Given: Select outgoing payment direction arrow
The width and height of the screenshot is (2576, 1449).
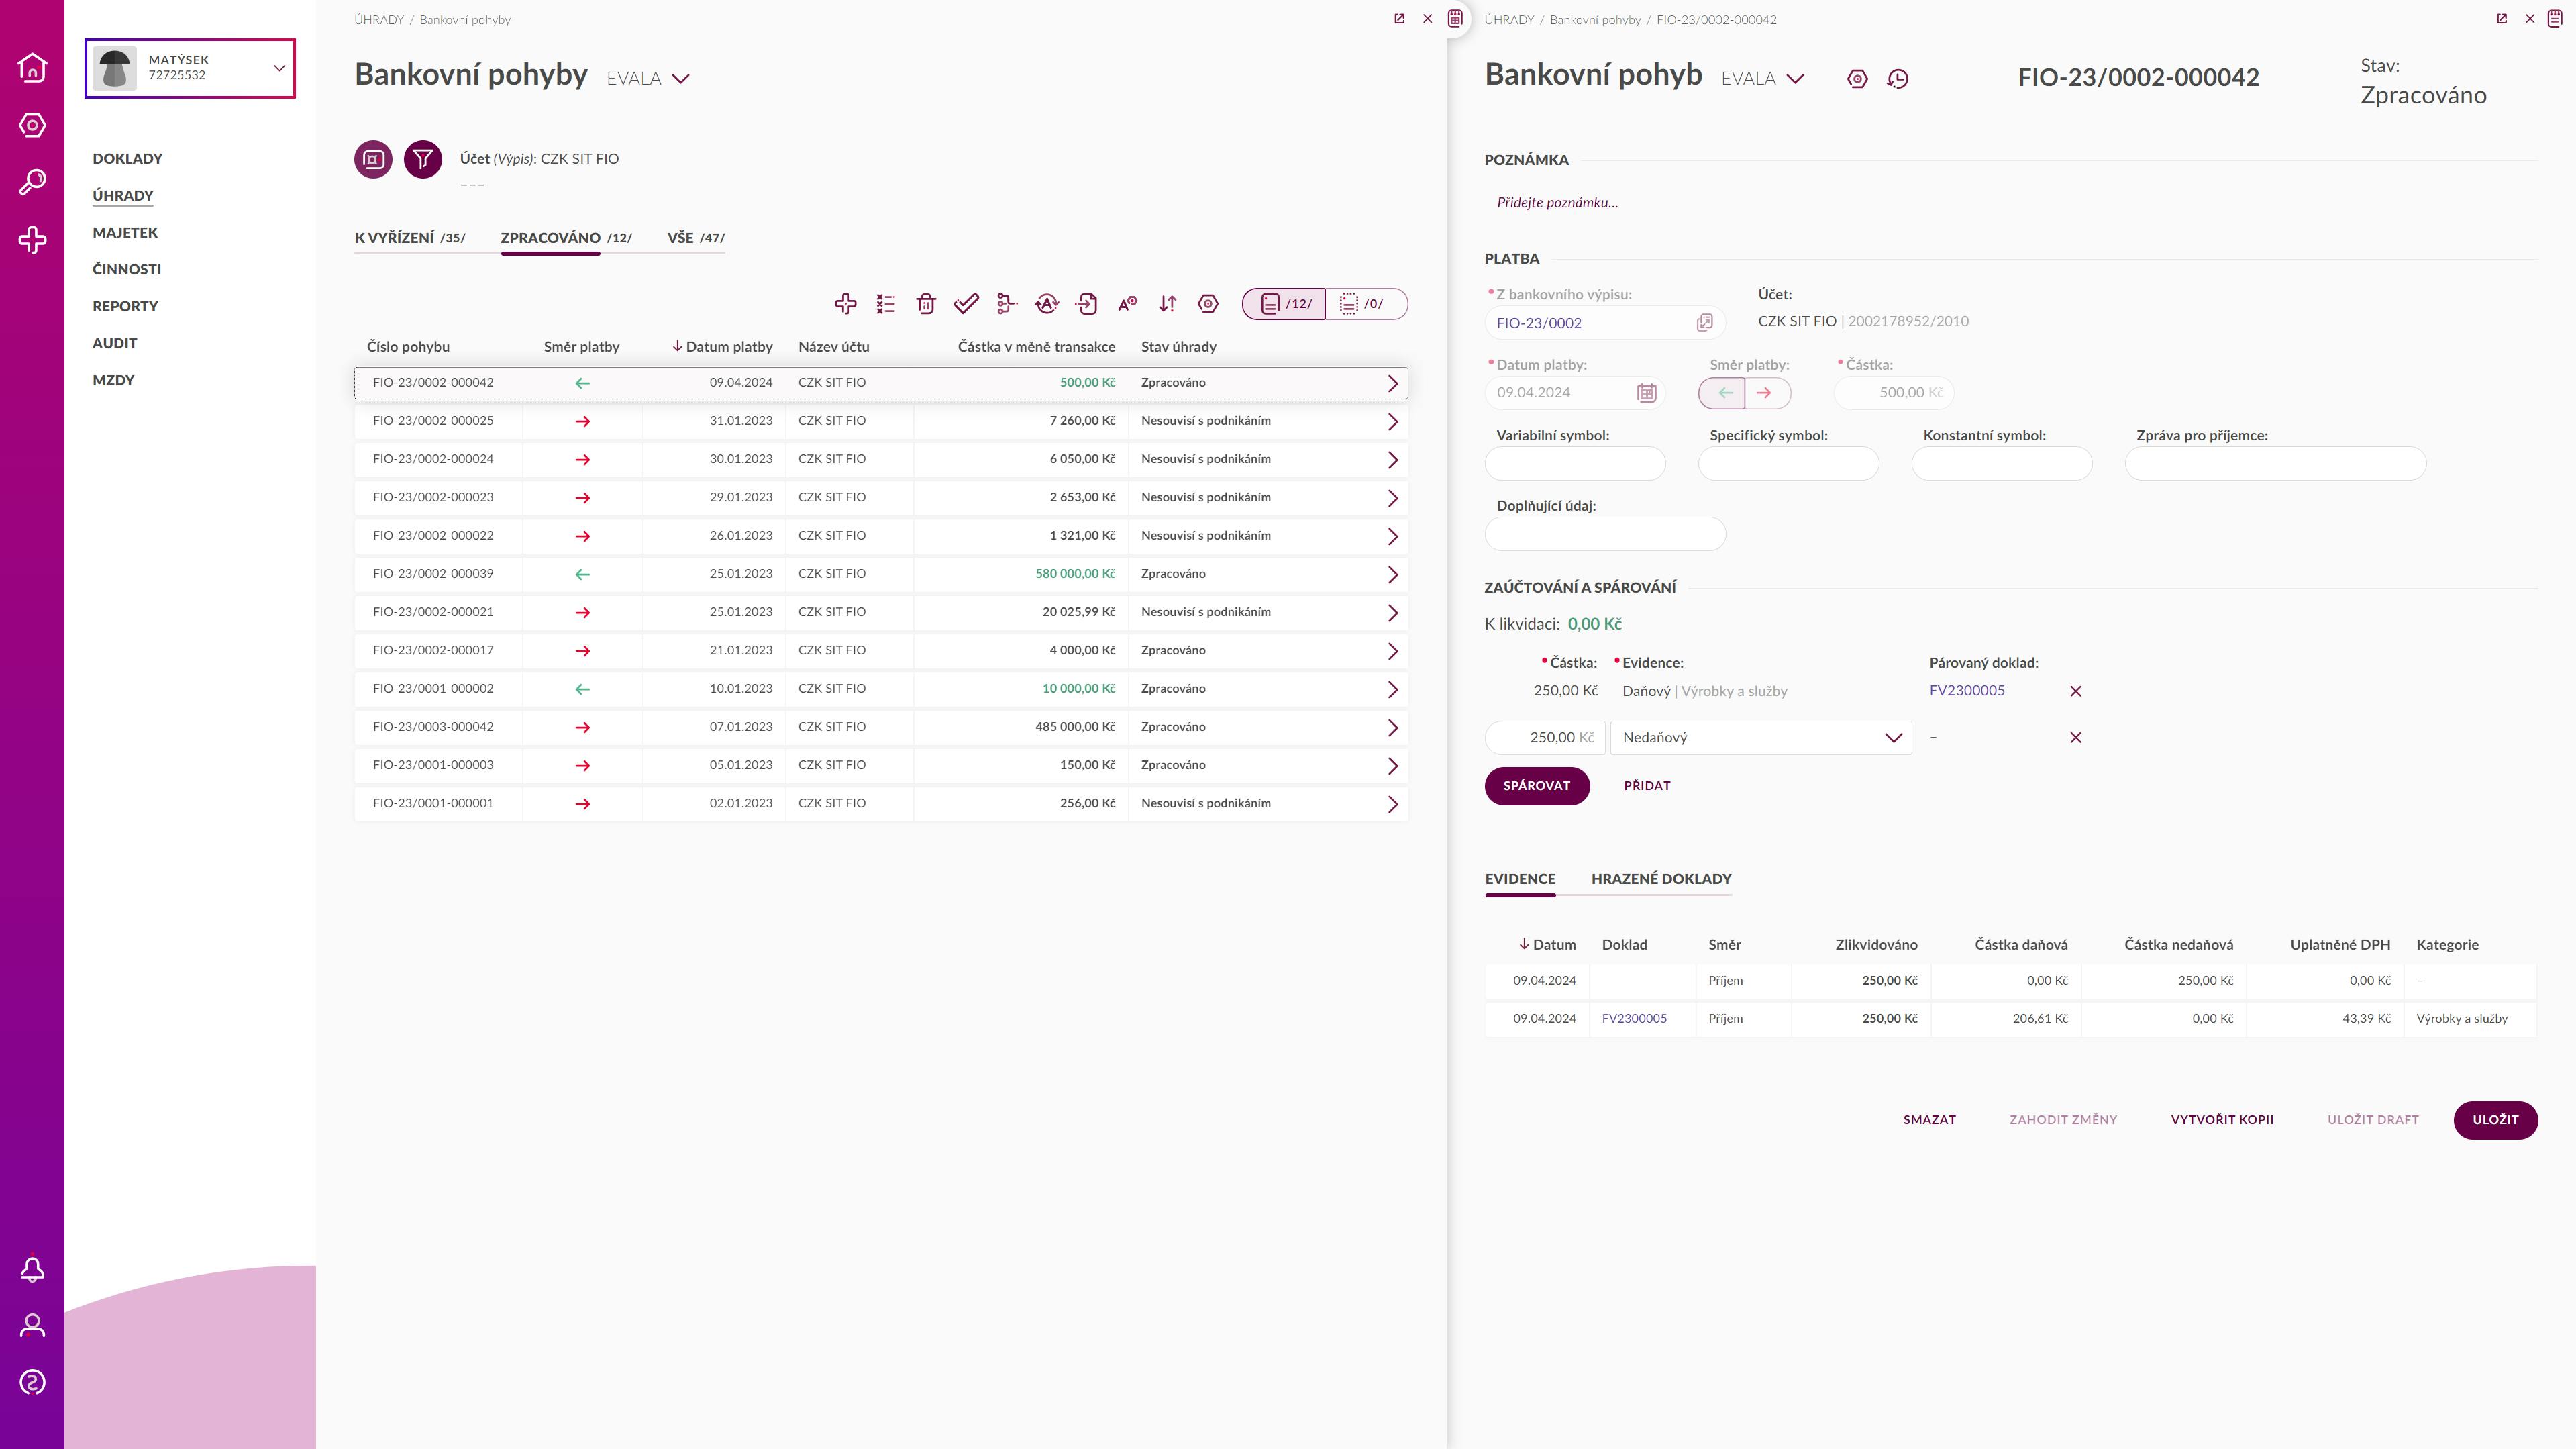Looking at the screenshot, I should coord(1767,393).
